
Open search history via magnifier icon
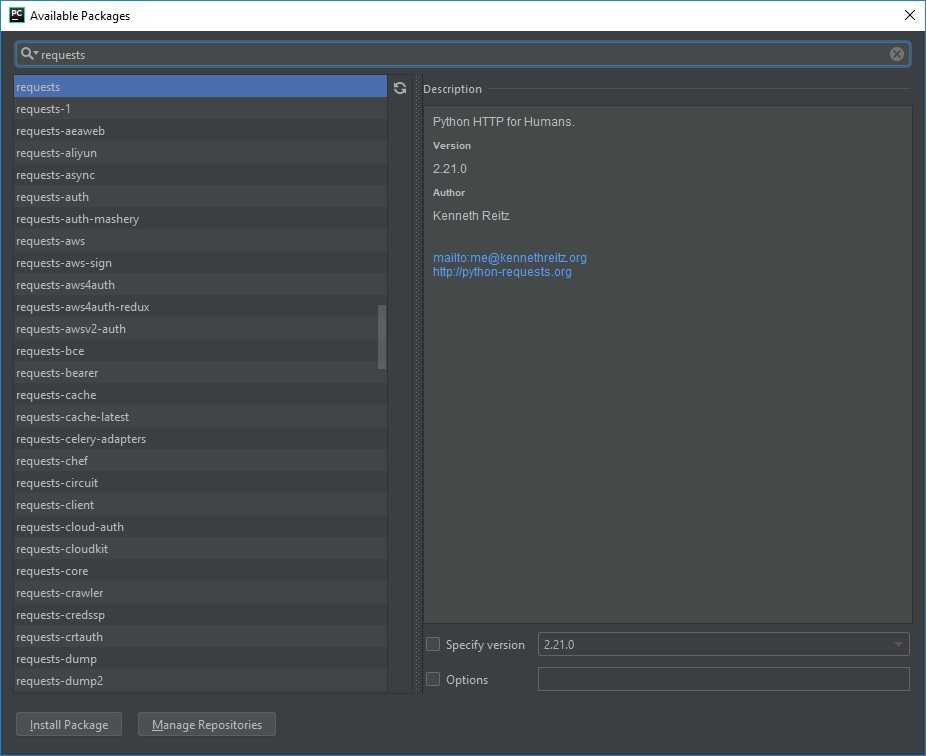click(x=28, y=54)
